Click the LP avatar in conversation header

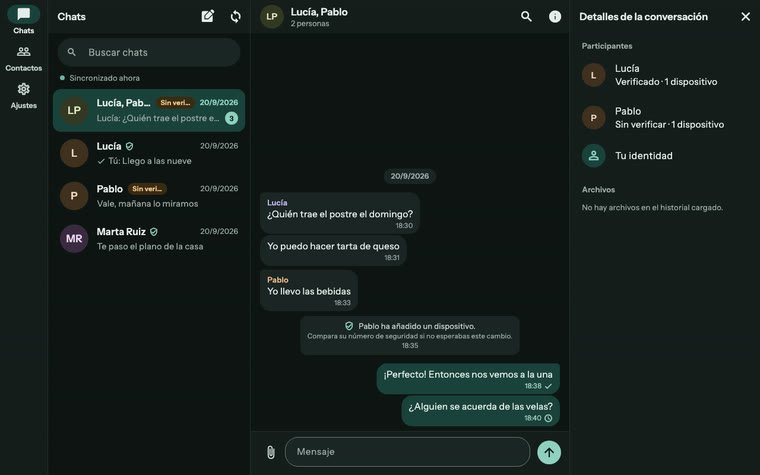coord(271,16)
